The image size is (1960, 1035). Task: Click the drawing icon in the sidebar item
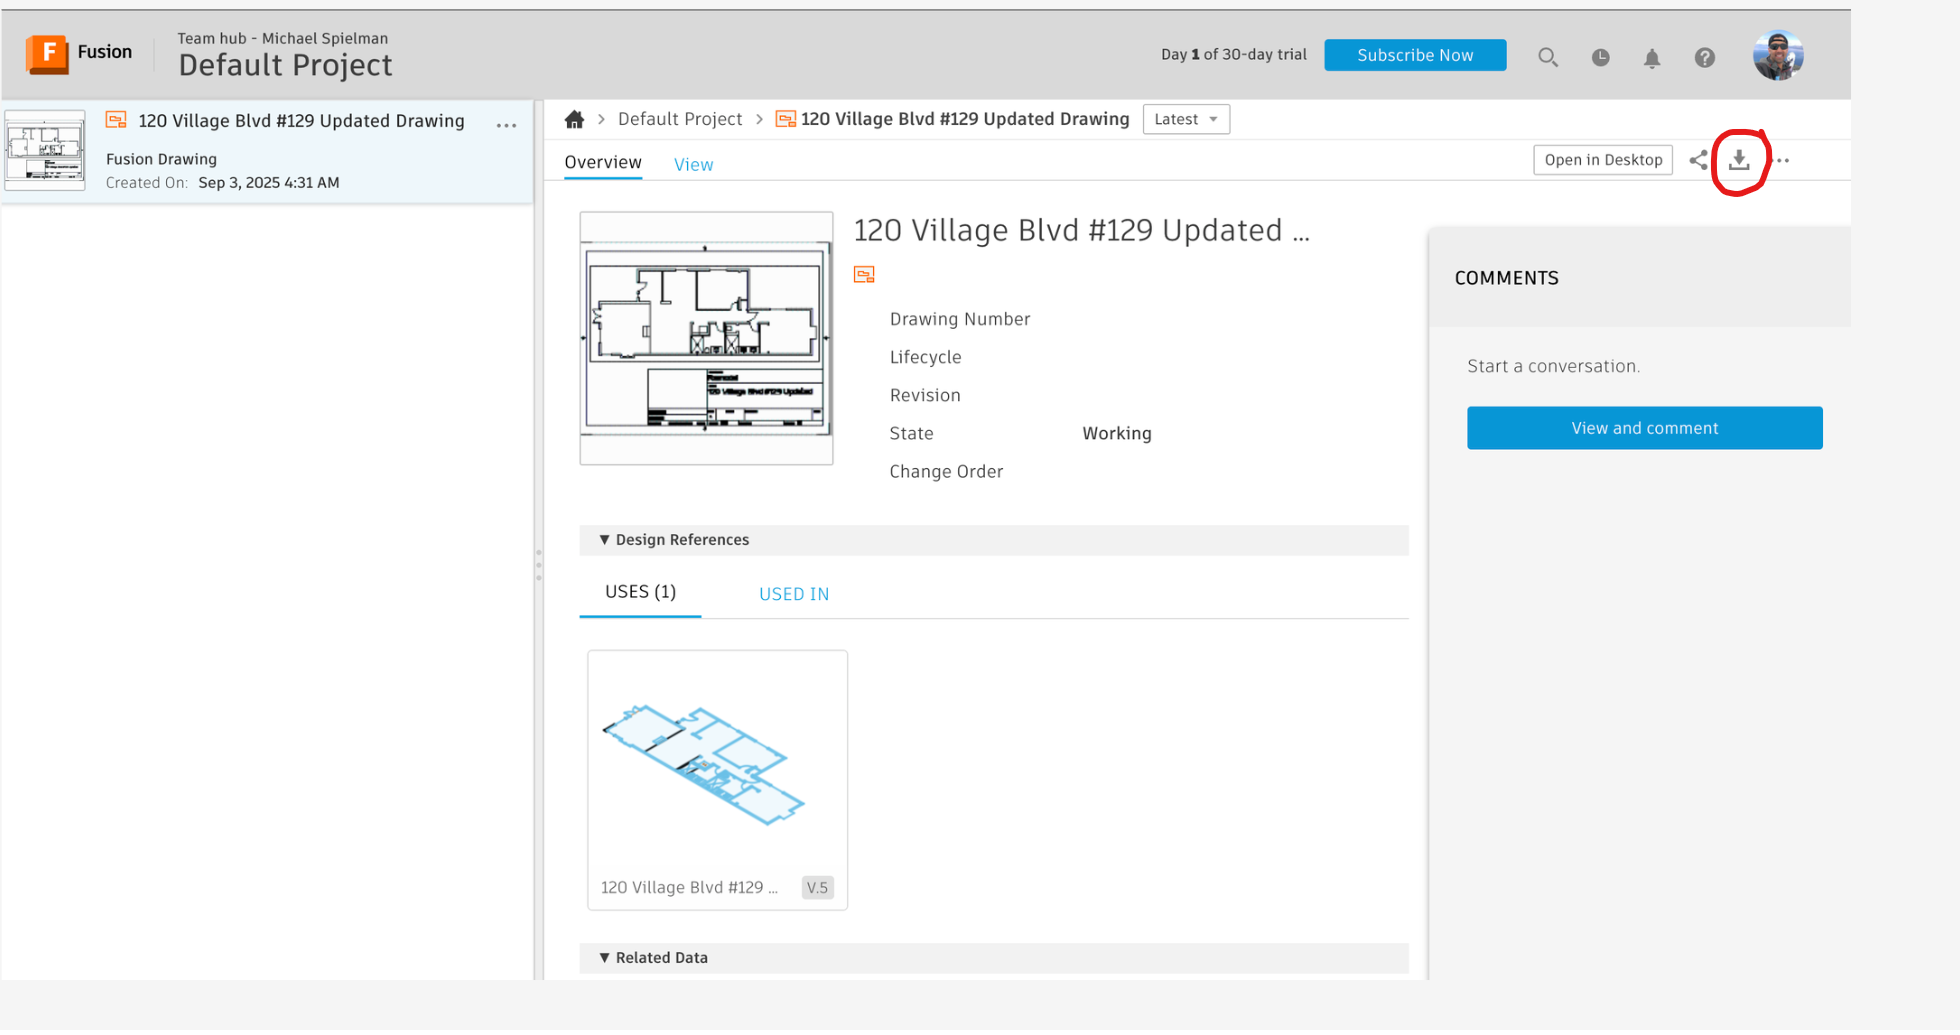[x=116, y=120]
